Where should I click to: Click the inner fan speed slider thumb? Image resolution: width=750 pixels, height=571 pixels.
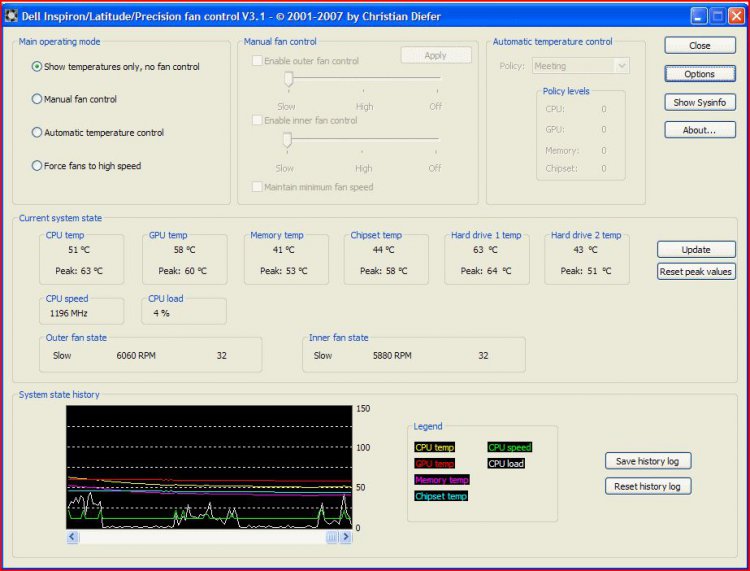click(287, 140)
